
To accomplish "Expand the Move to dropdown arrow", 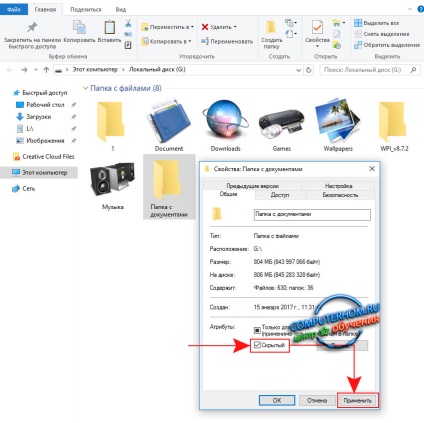I will [192, 27].
